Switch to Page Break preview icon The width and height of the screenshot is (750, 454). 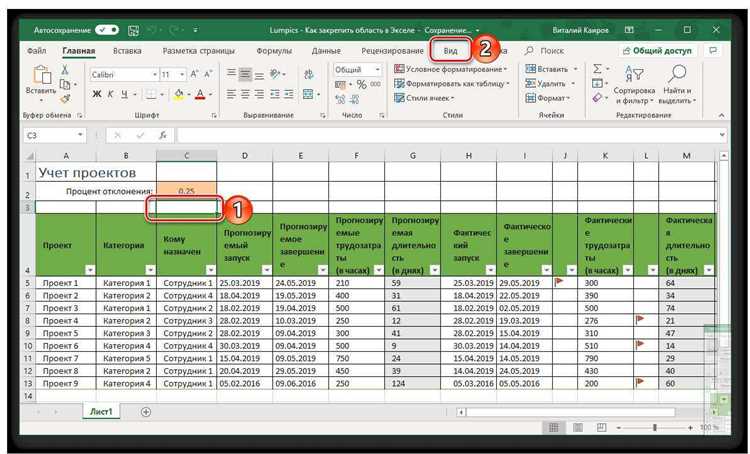(601, 427)
